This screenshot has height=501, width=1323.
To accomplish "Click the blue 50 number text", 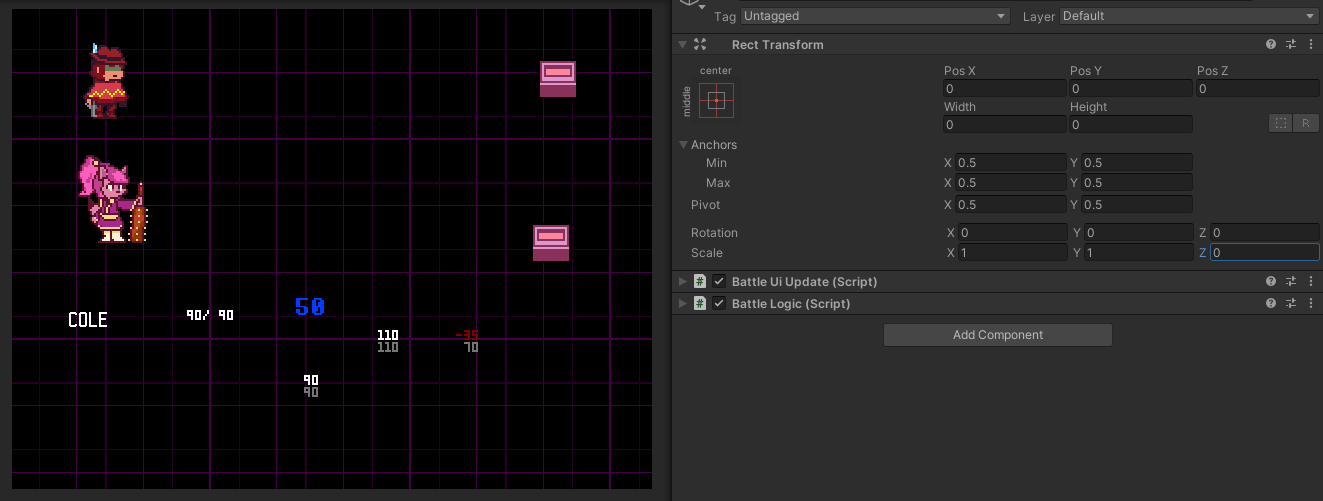I will (310, 307).
